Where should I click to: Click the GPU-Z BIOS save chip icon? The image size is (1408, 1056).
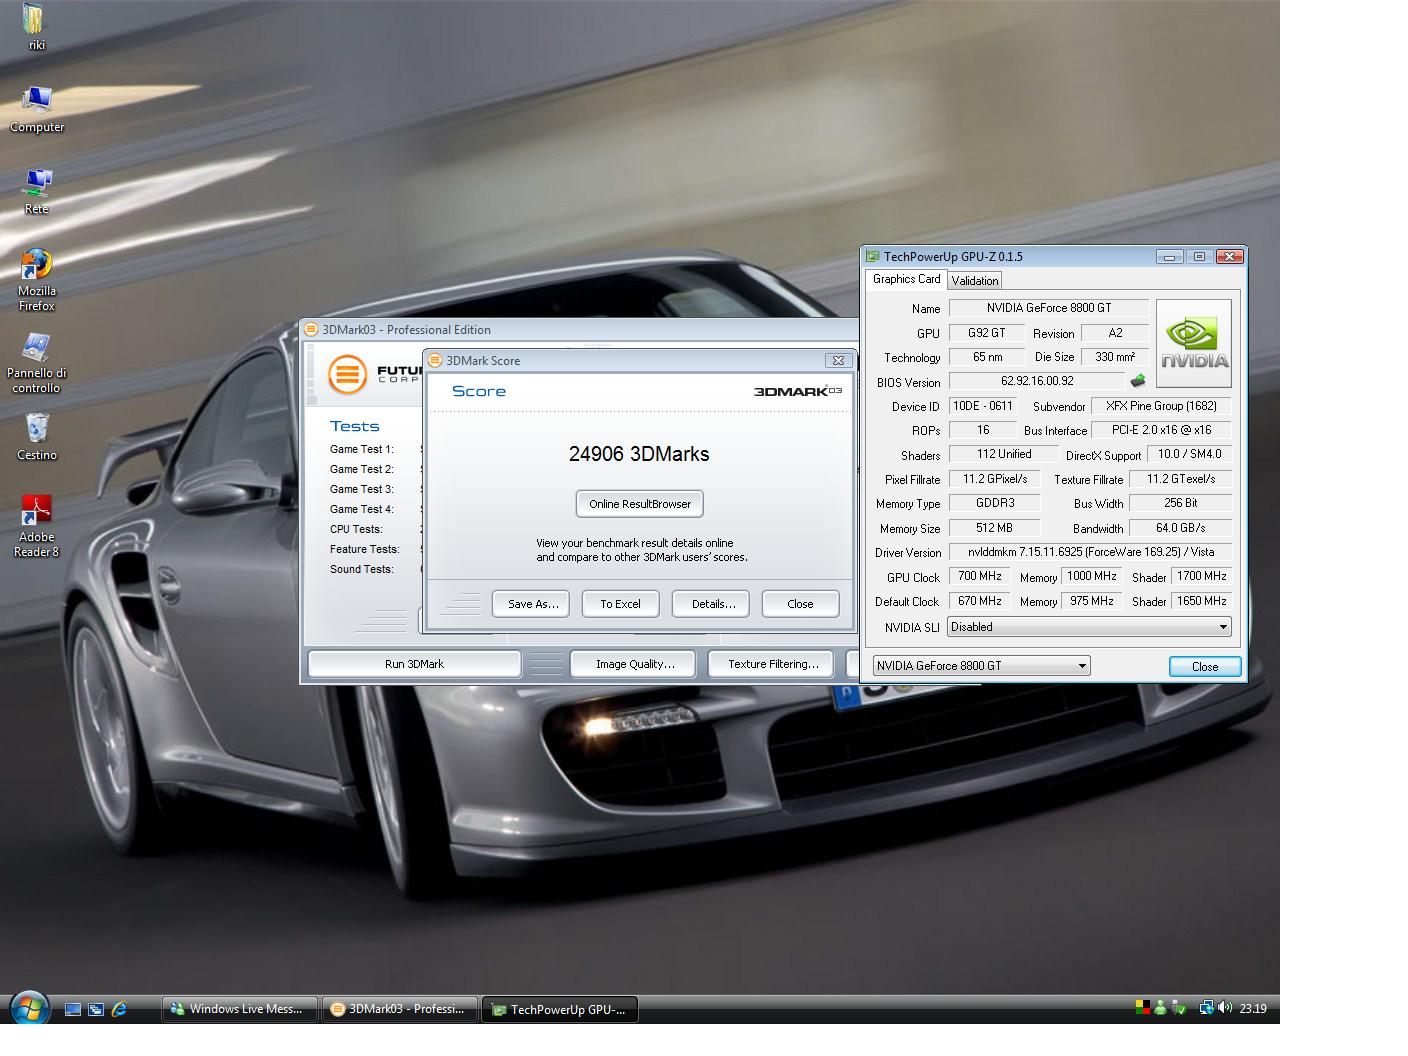[1138, 381]
